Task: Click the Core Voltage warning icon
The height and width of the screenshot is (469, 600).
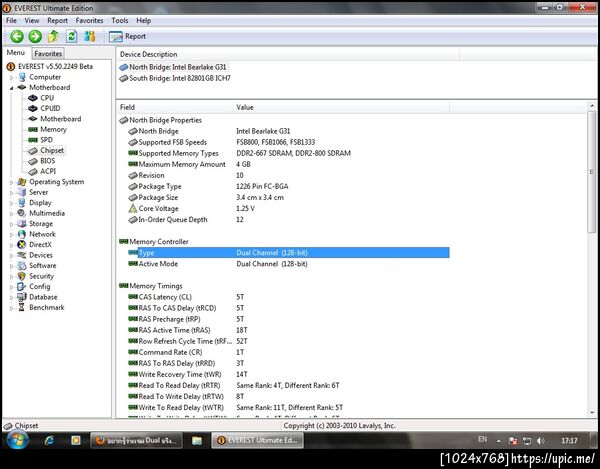Action: (x=133, y=209)
